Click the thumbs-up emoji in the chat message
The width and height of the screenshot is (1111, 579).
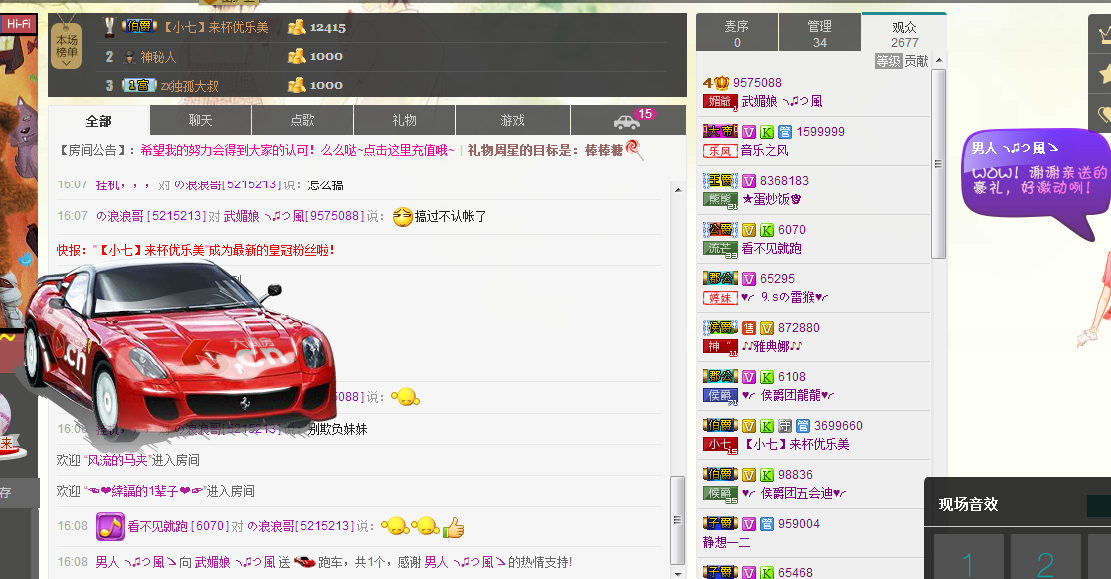[x=453, y=527]
